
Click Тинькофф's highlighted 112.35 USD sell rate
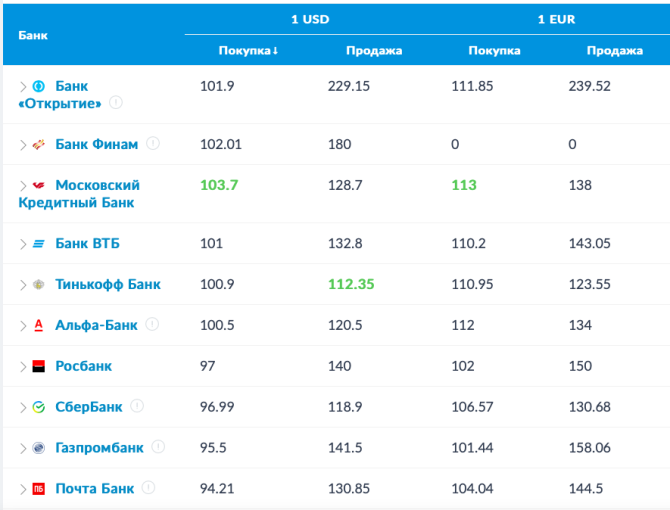tap(350, 284)
